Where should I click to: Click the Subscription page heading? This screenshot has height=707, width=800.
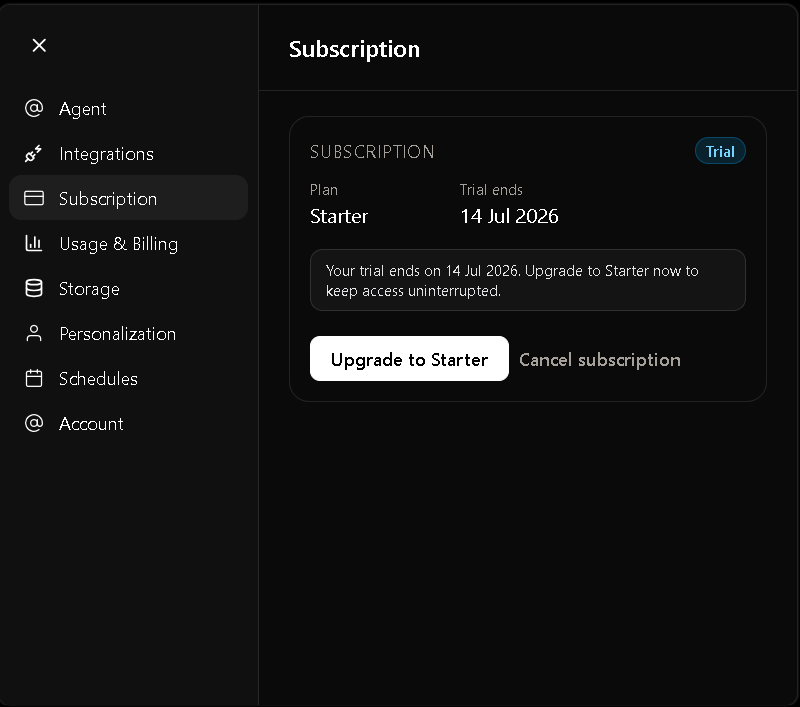coord(354,49)
